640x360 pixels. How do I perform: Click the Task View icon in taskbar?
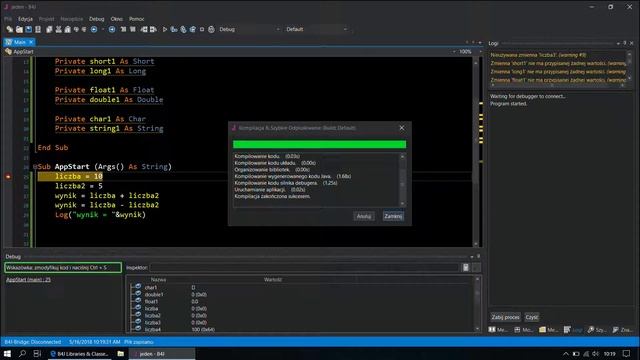pos(37,353)
